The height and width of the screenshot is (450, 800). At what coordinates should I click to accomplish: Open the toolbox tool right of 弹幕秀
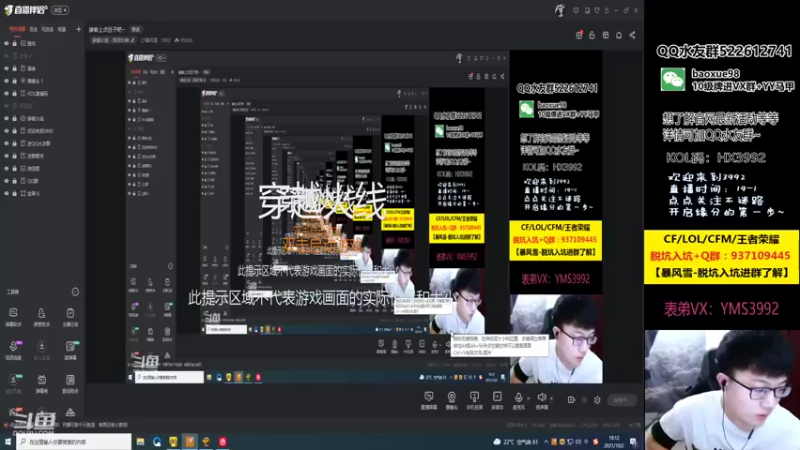[x=70, y=383]
